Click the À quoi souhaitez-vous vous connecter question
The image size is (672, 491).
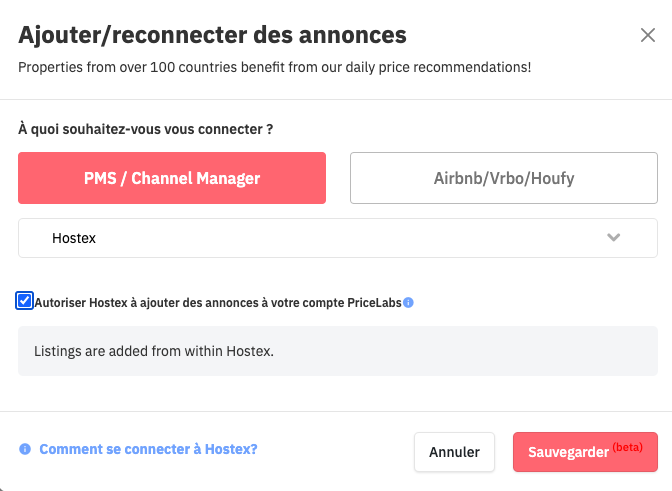tap(146, 130)
